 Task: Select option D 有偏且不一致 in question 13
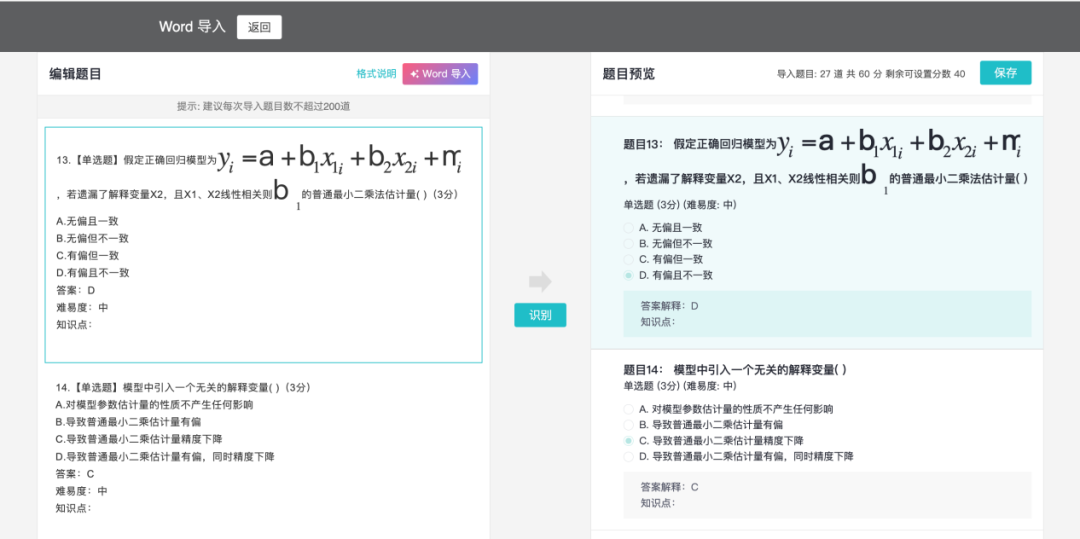(x=629, y=275)
